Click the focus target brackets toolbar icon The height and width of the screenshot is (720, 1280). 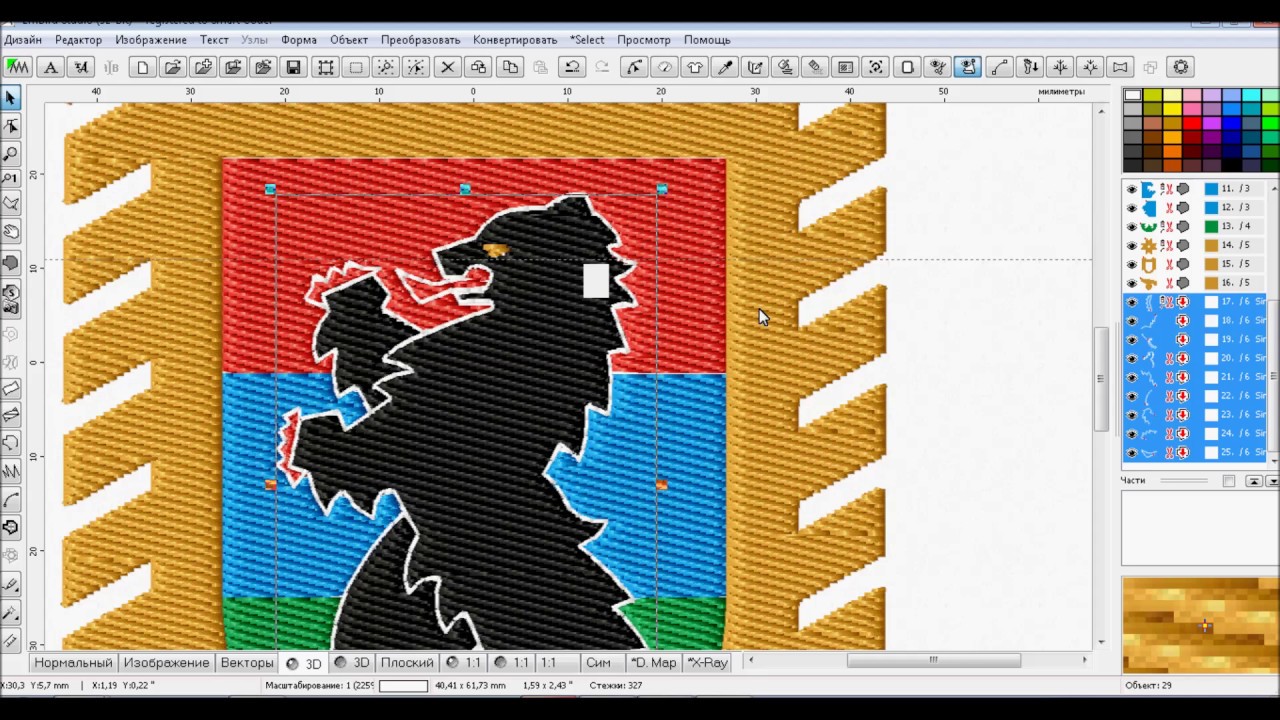[x=876, y=67]
